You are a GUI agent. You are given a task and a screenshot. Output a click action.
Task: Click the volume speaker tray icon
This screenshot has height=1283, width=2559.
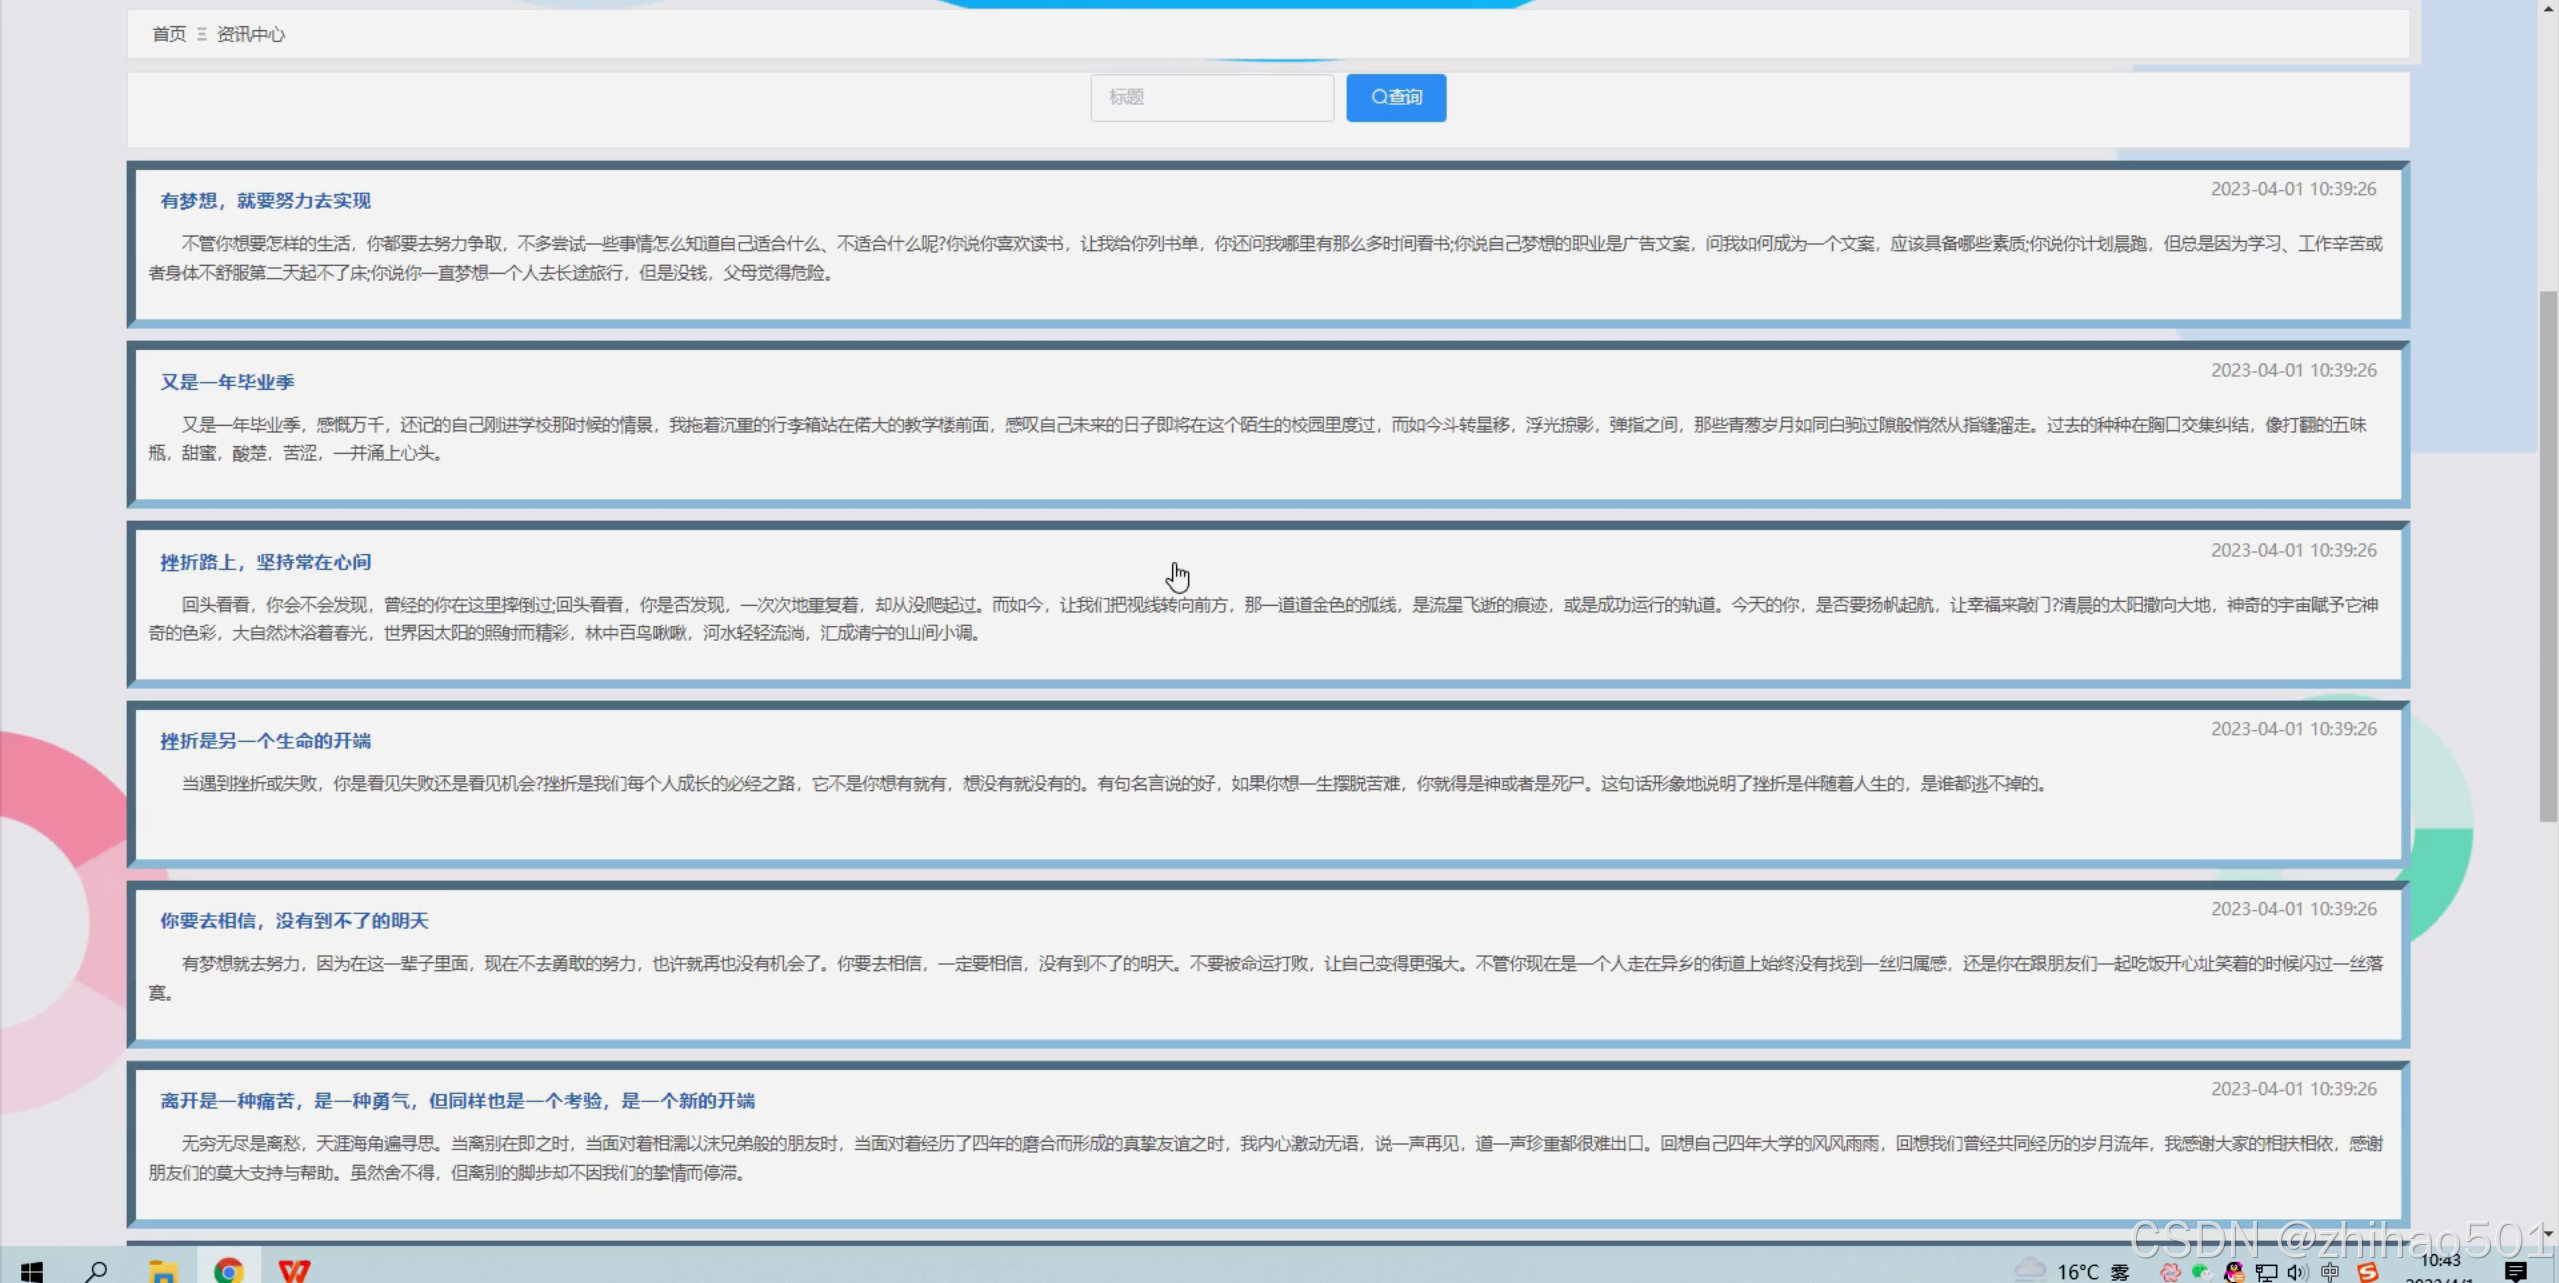pyautogui.click(x=2297, y=1272)
